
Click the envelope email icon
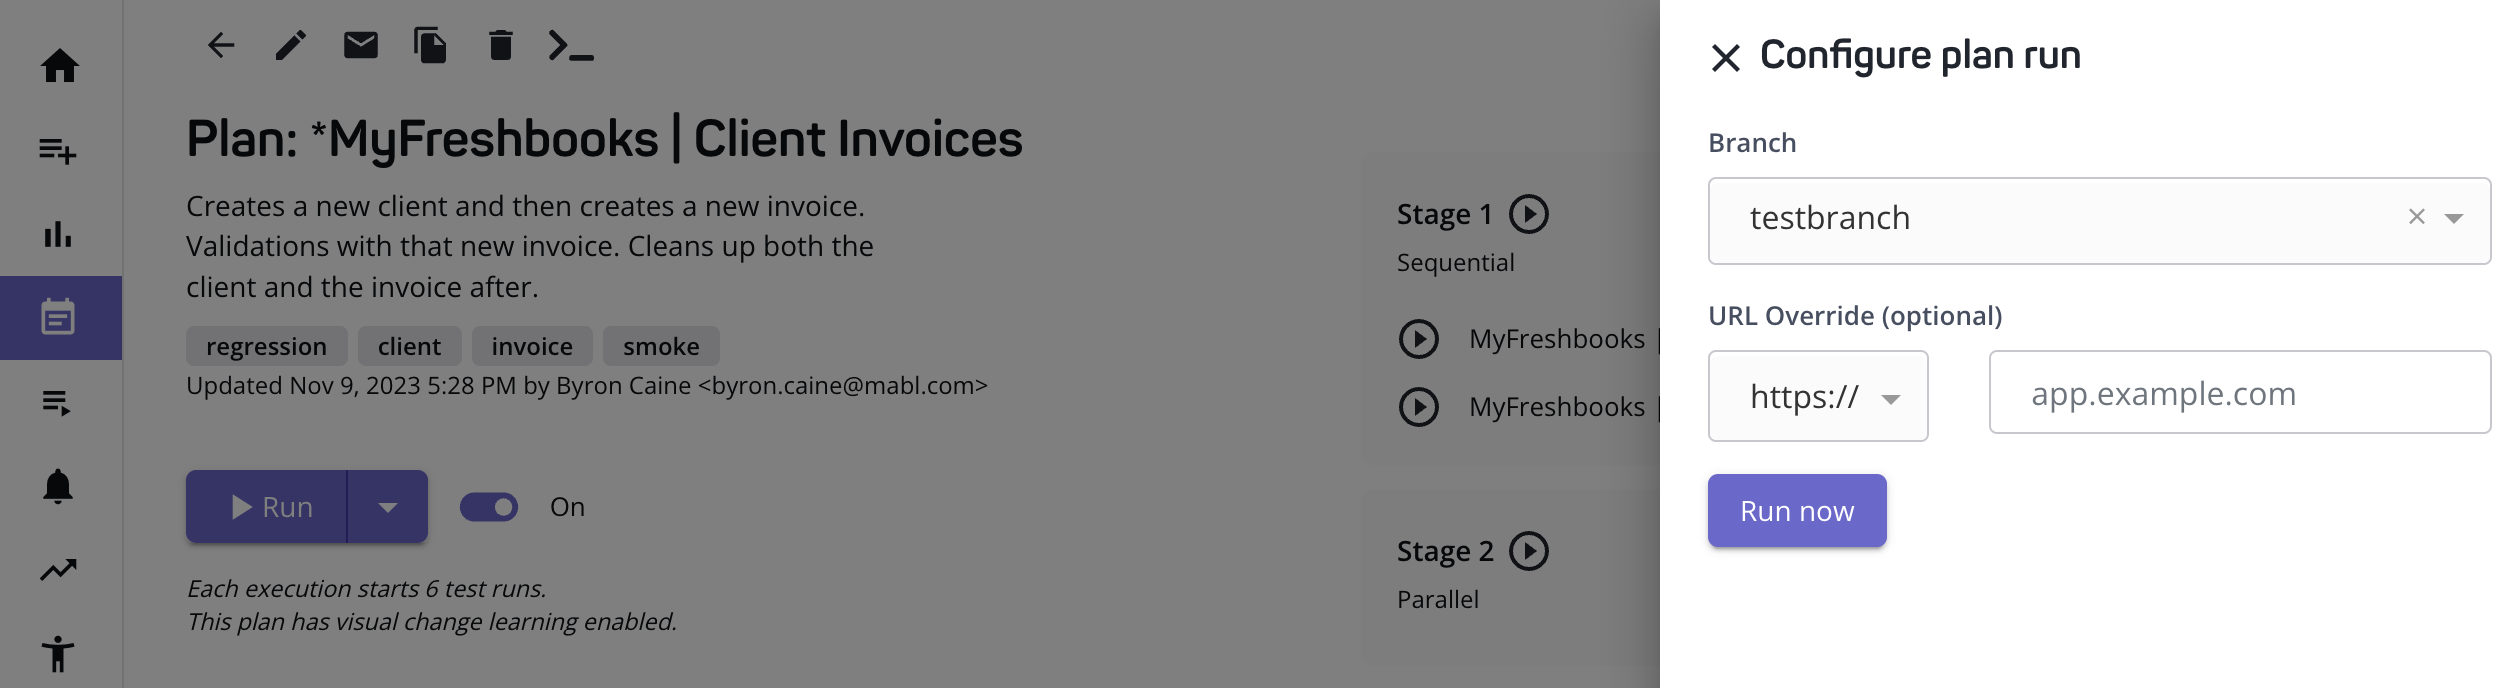pyautogui.click(x=361, y=45)
